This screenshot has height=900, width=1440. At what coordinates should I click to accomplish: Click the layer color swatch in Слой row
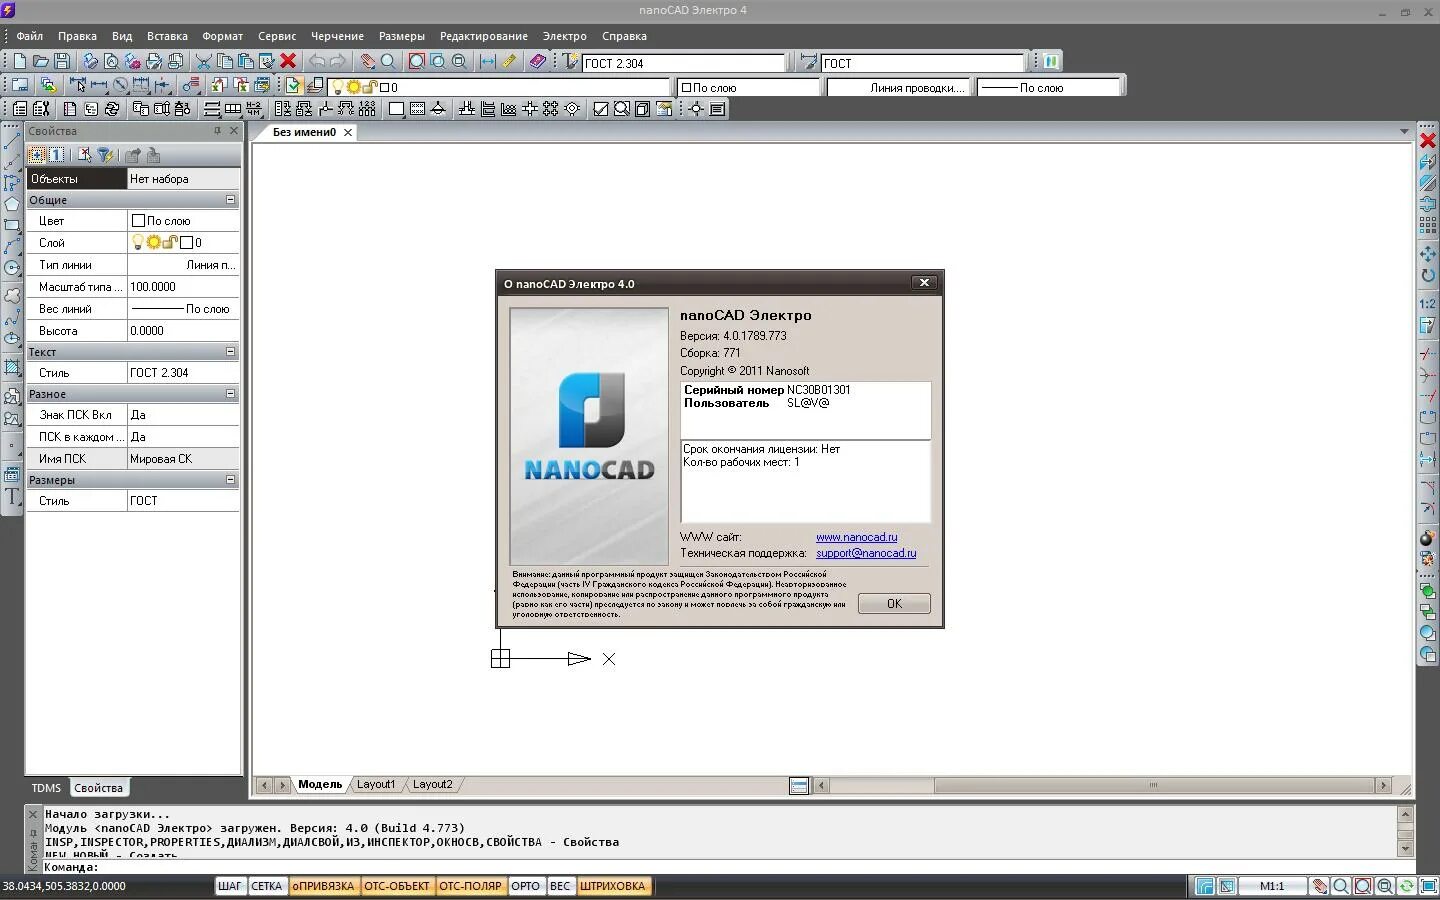[186, 243]
